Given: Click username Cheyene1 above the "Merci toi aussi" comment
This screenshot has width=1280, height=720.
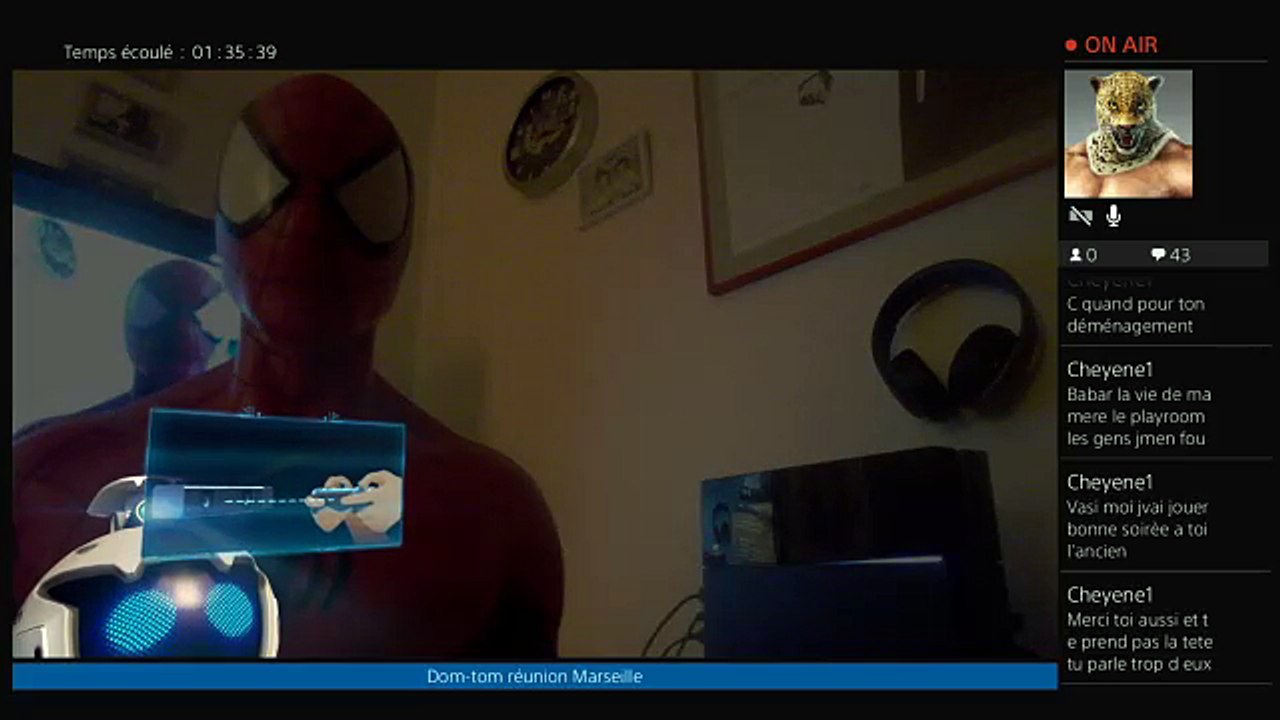Looking at the screenshot, I should click(1110, 596).
